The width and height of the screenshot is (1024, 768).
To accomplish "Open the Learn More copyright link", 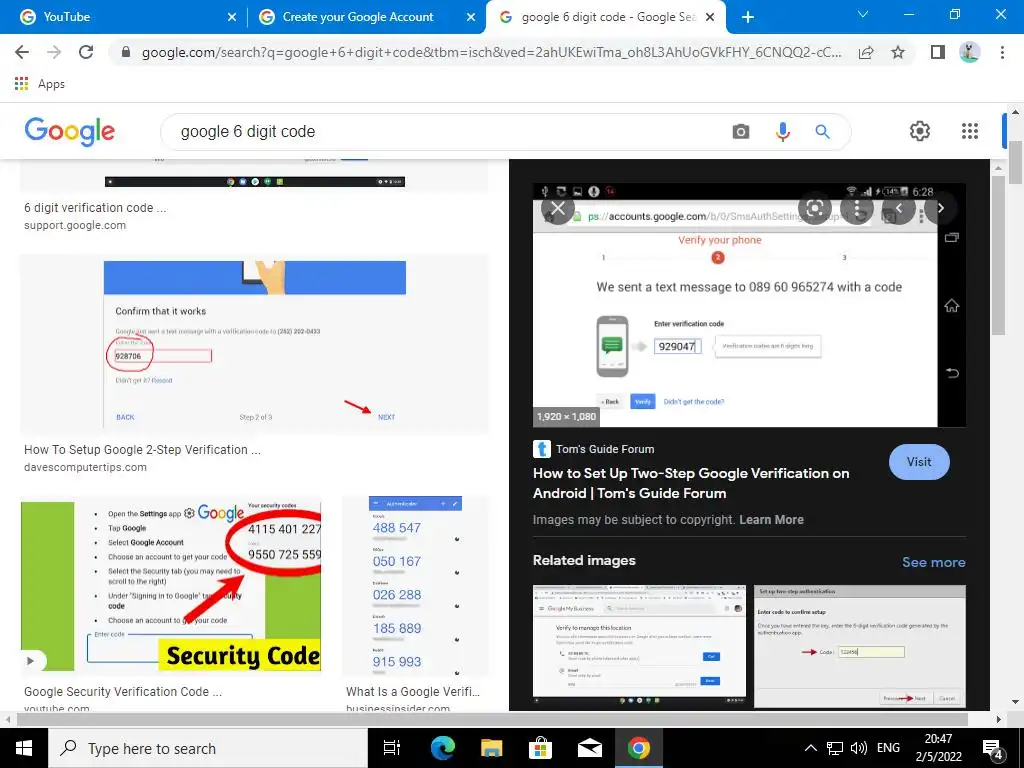I will pyautogui.click(x=771, y=520).
